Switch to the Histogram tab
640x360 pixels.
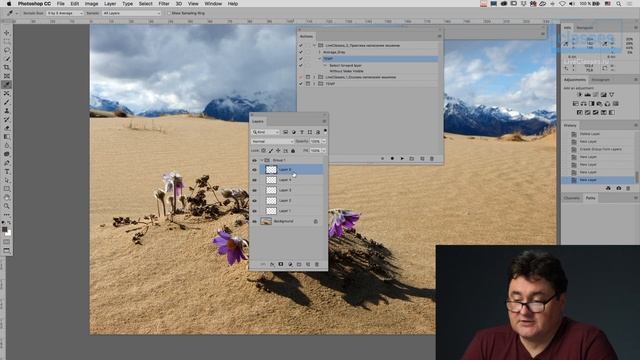pos(601,80)
